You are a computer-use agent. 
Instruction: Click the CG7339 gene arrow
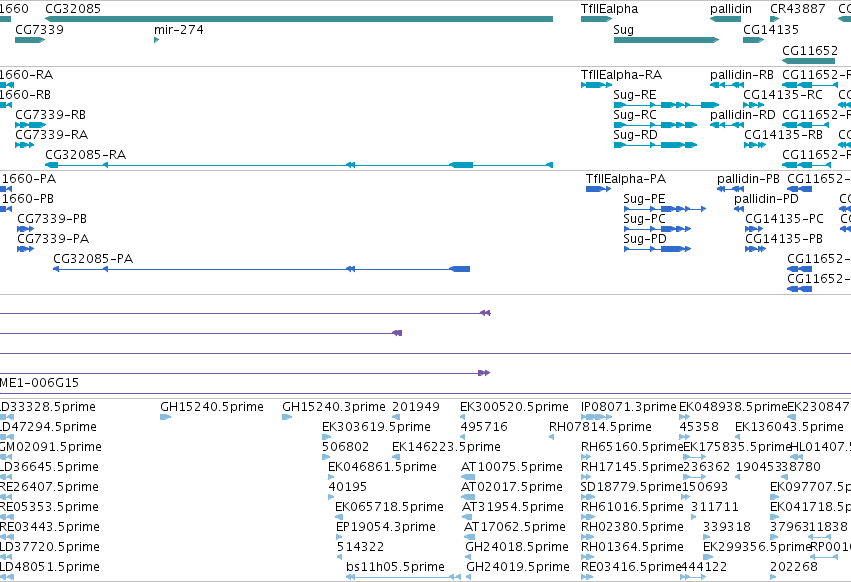[x=30, y=40]
